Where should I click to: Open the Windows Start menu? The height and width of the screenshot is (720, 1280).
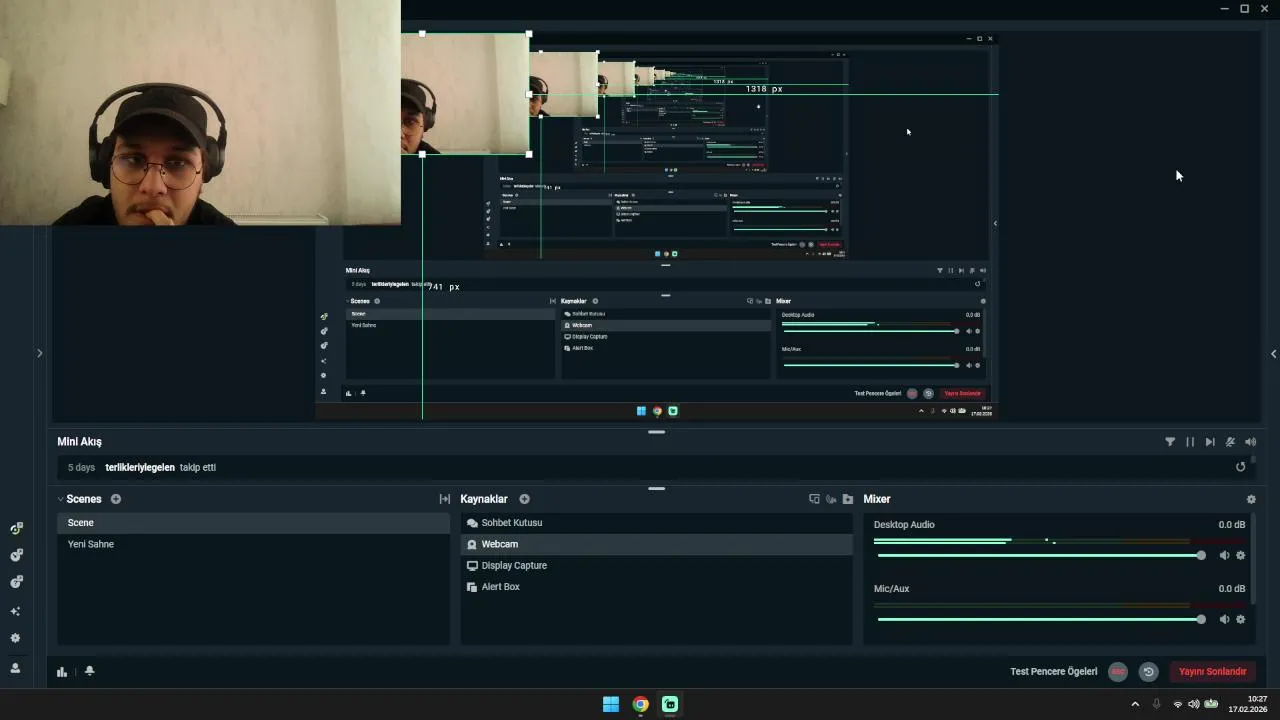click(x=611, y=704)
